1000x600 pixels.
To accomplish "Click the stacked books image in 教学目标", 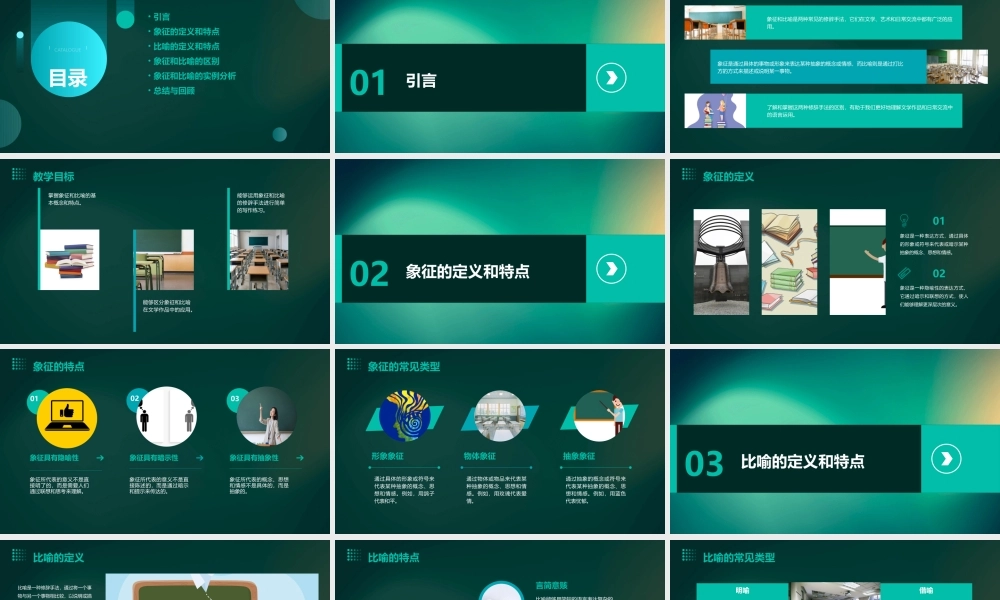I will point(70,260).
